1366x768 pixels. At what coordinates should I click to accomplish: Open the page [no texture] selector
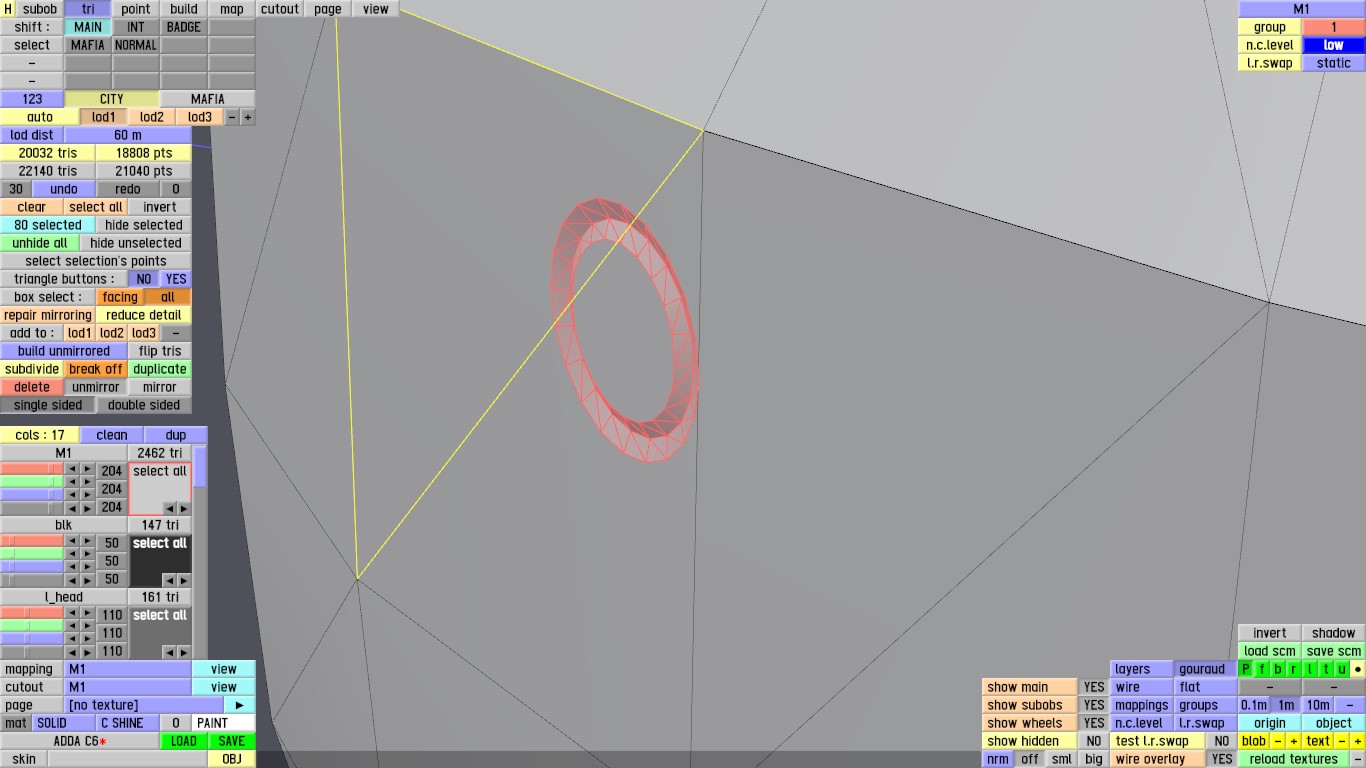click(x=144, y=705)
